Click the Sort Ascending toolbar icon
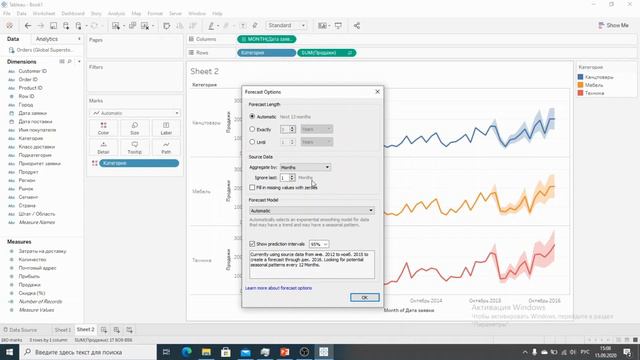The image size is (640, 360). [x=180, y=26]
